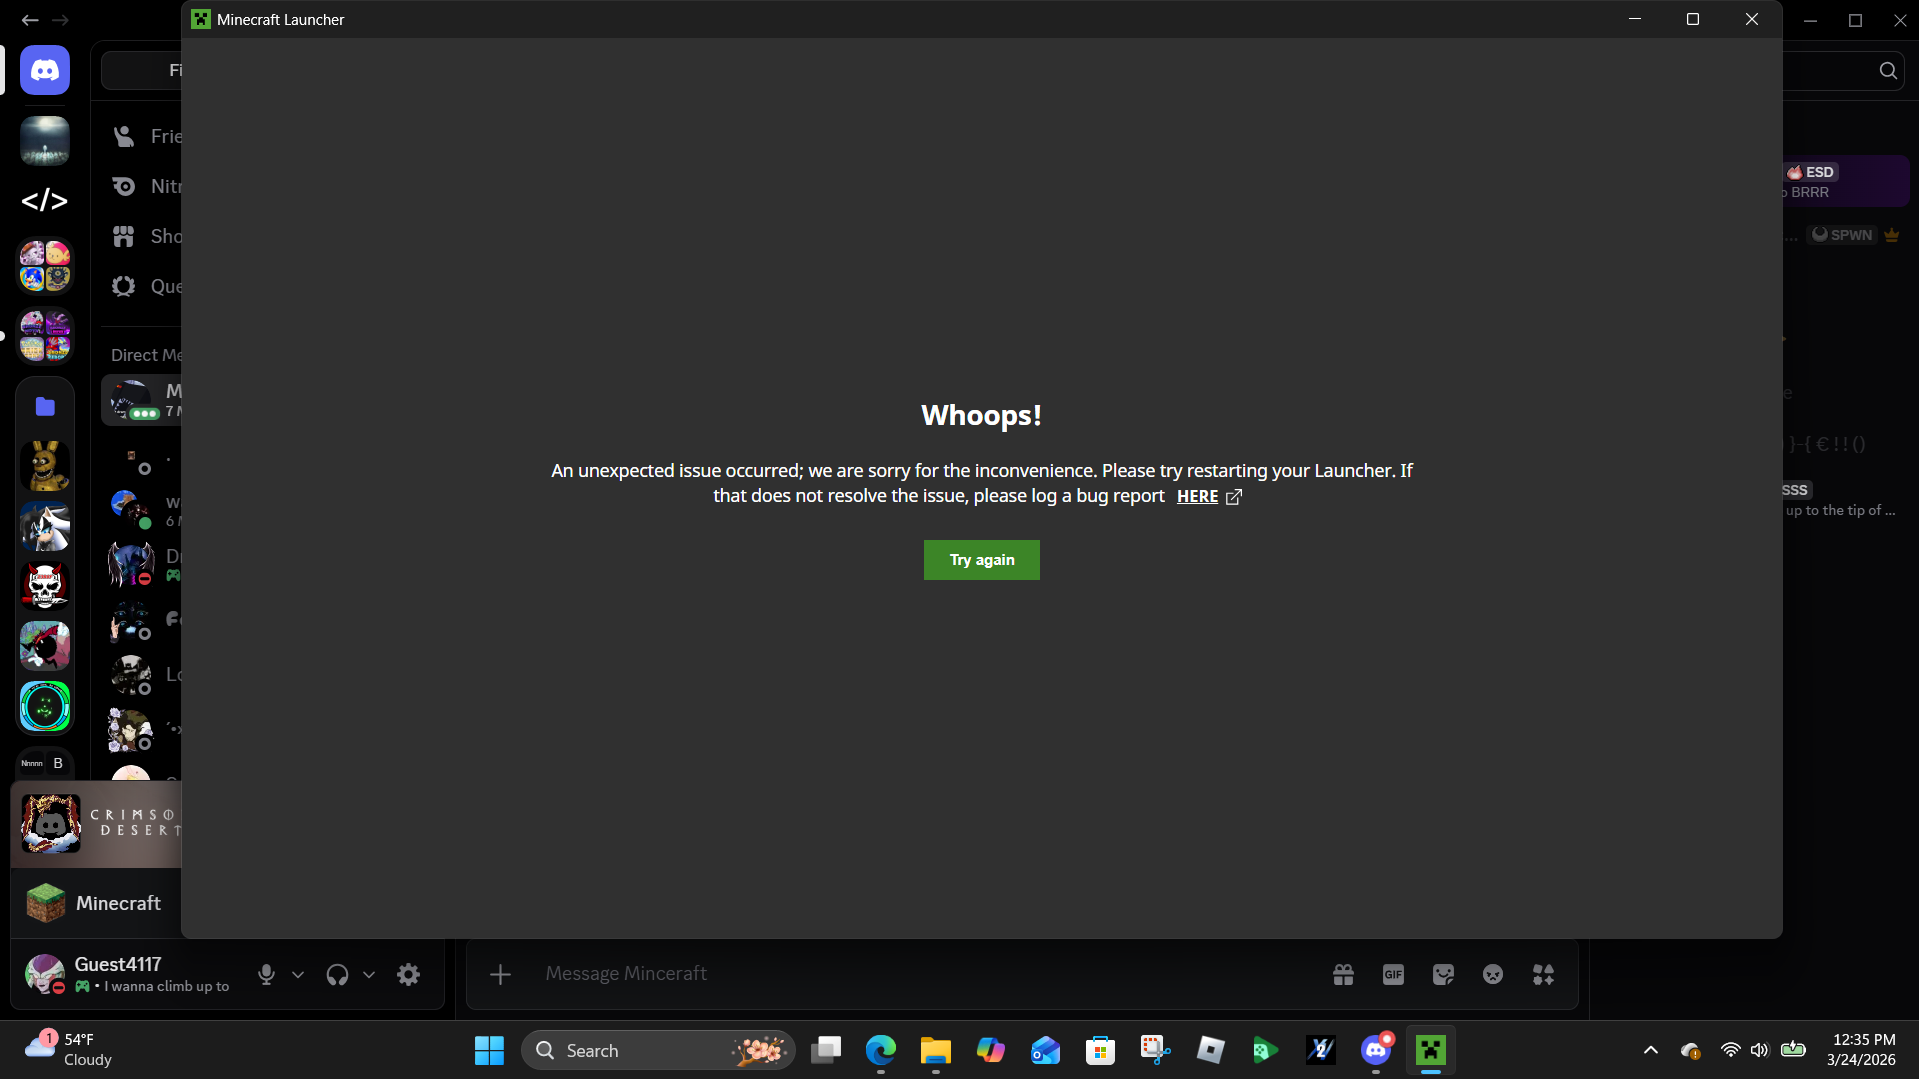Open Copilot from the taskbar

tap(991, 1051)
